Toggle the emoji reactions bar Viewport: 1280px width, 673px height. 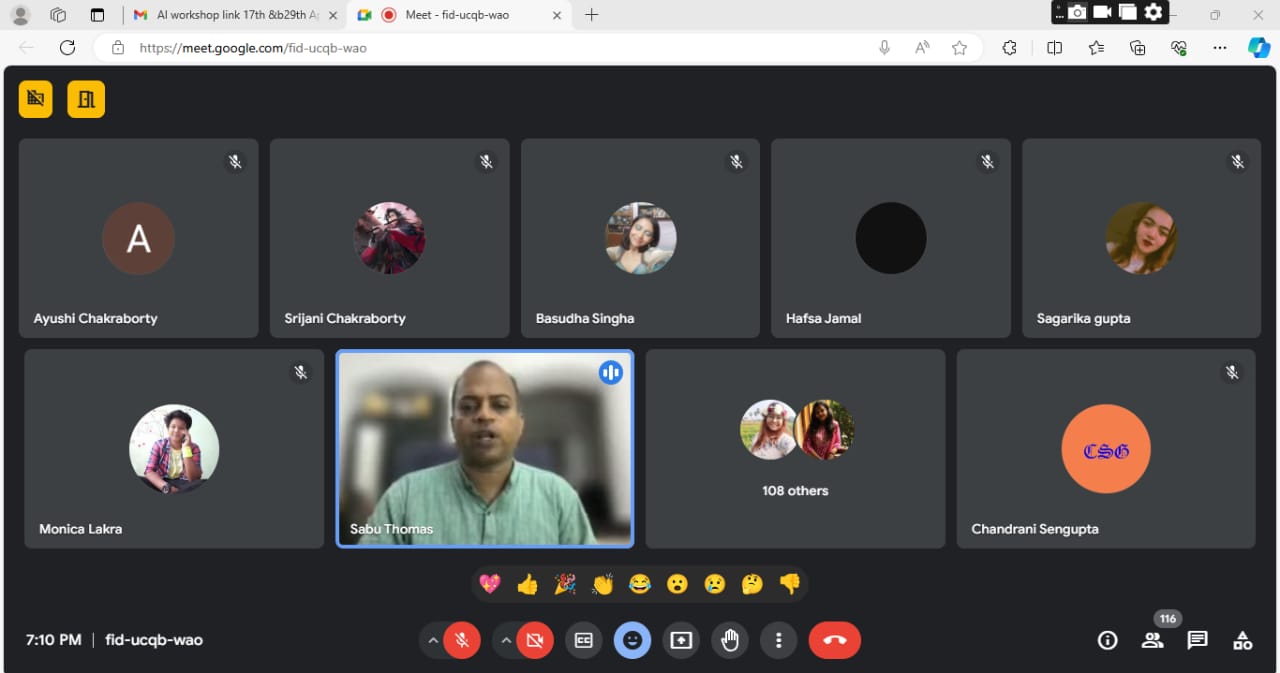(x=632, y=640)
